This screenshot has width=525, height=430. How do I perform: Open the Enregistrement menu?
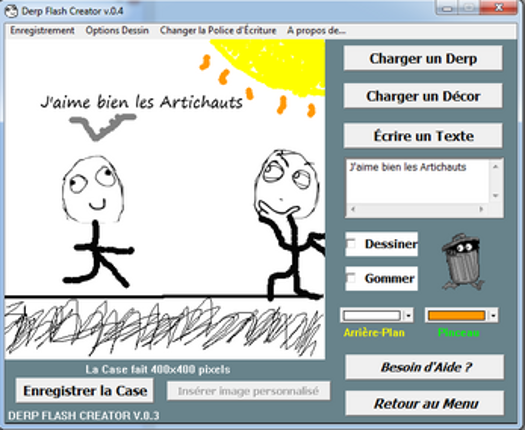pyautogui.click(x=42, y=30)
